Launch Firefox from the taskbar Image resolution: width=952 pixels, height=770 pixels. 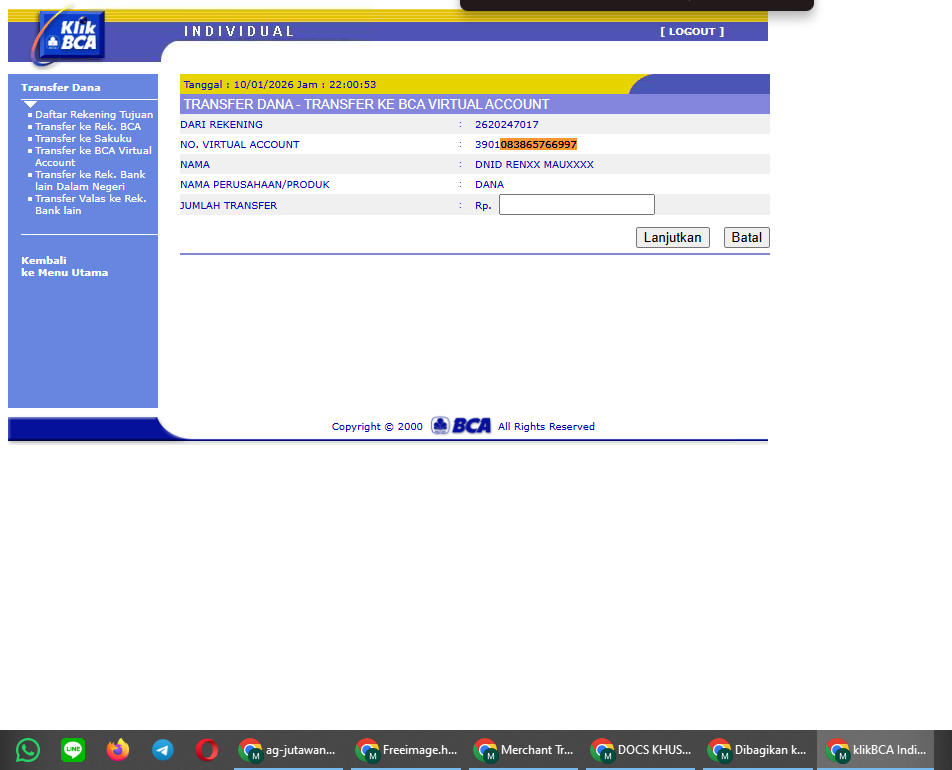coord(118,750)
